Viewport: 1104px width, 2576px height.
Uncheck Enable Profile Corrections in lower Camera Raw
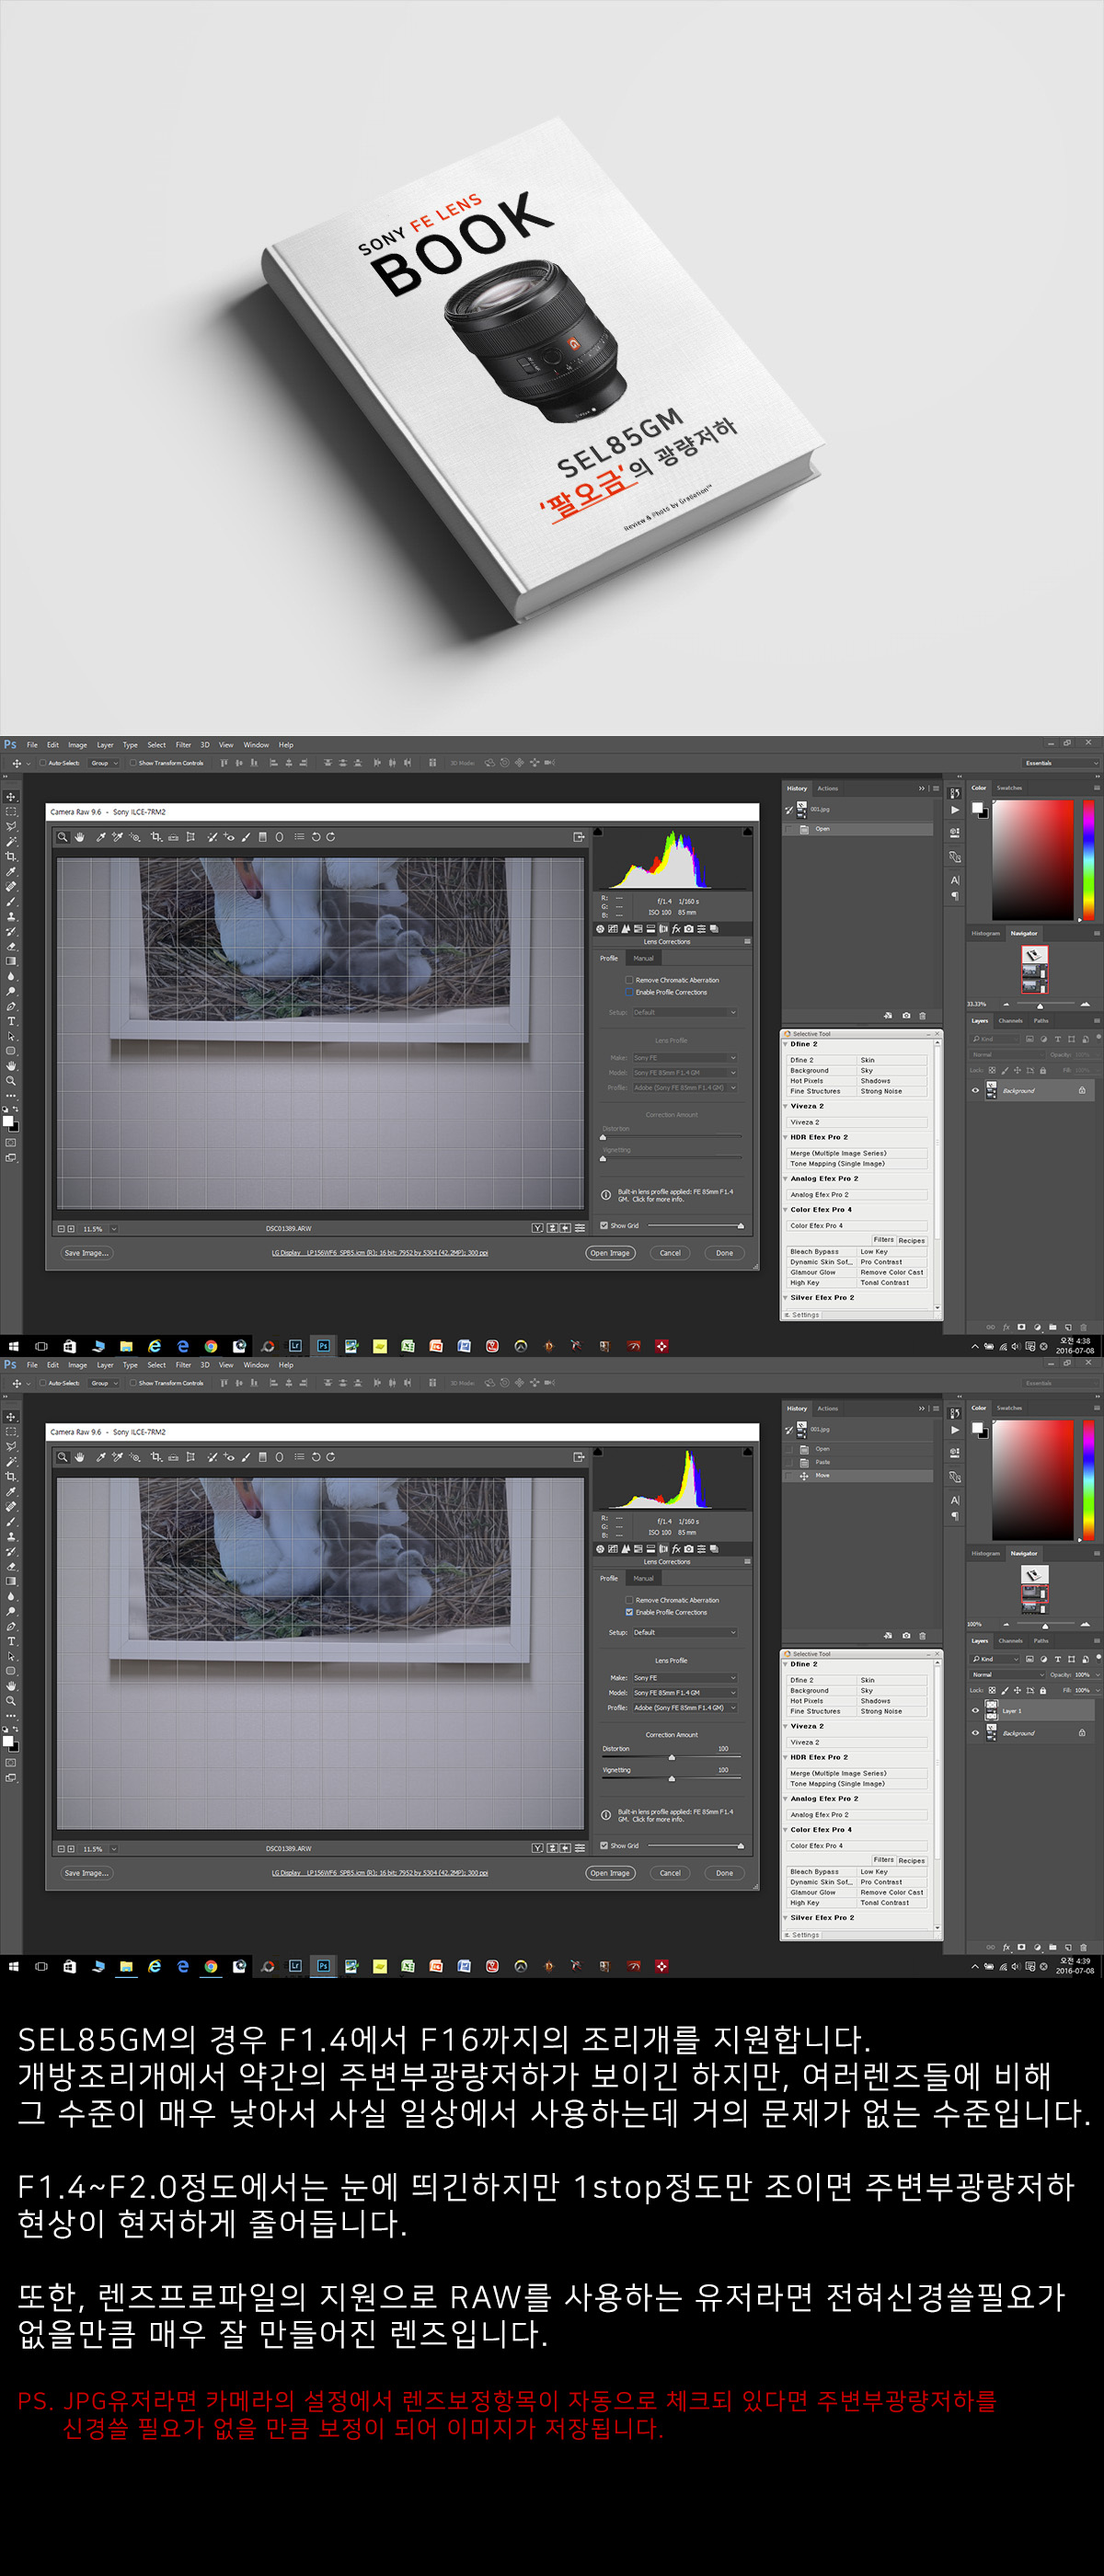[629, 1612]
